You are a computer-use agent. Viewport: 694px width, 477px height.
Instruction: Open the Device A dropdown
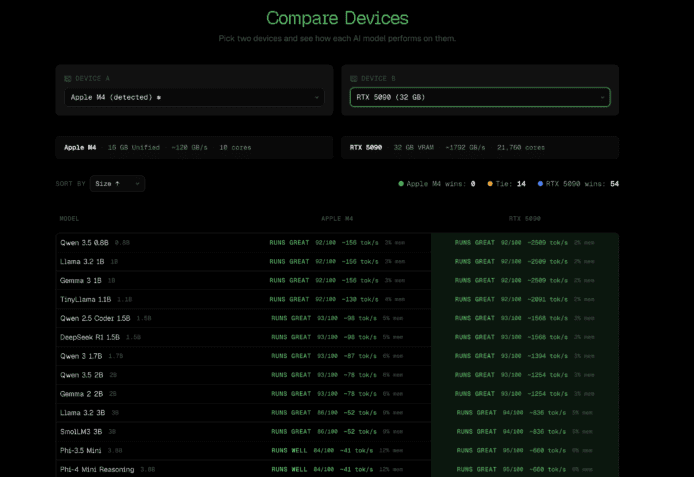pos(194,97)
